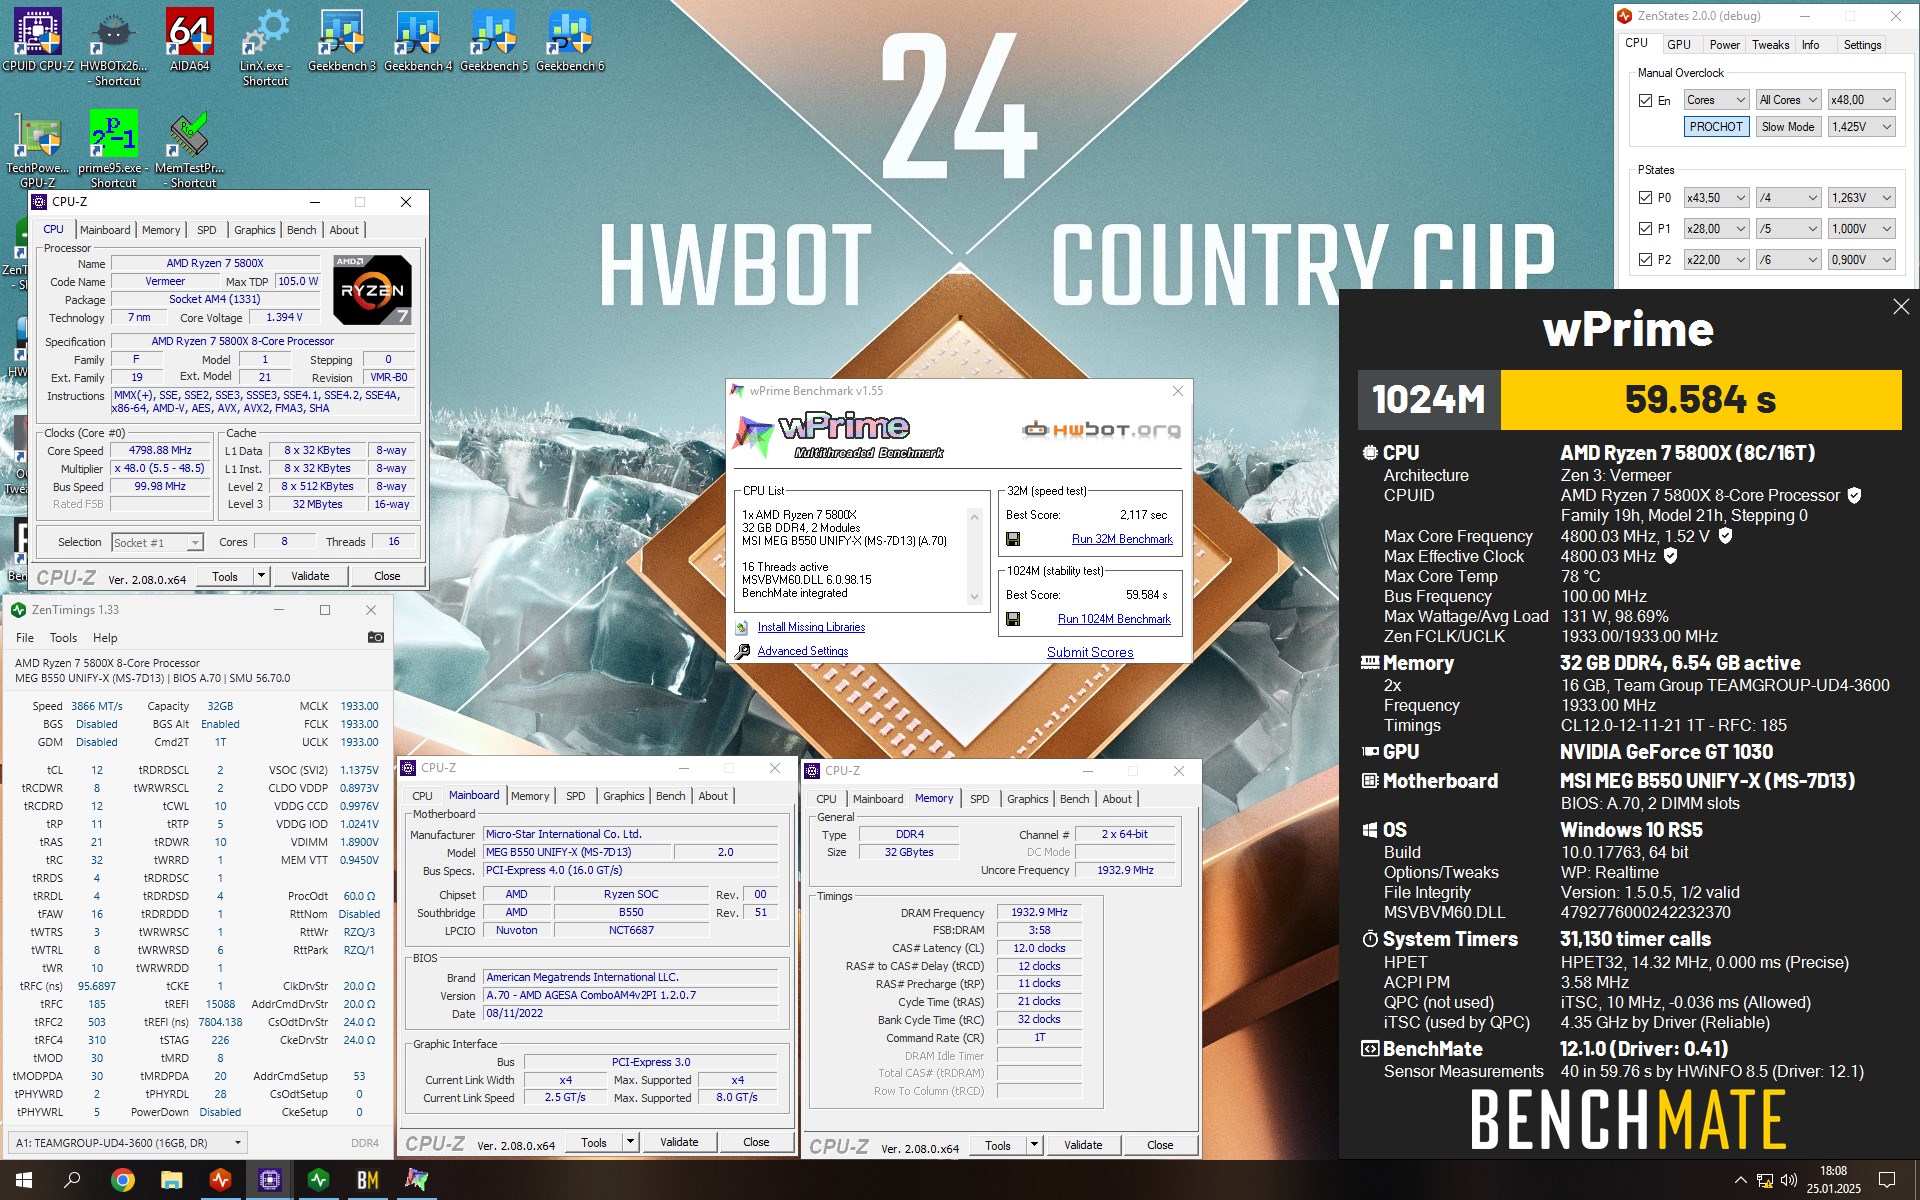The width and height of the screenshot is (1920, 1200).
Task: Switch to the Tweaks tab in ZenStates
Action: (1770, 45)
